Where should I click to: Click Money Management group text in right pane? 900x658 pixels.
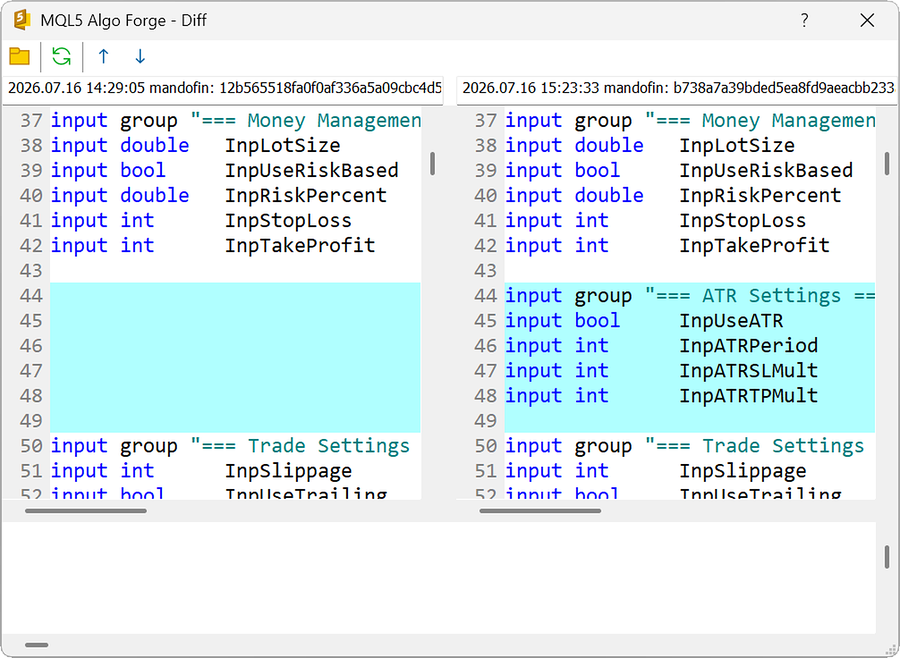(x=789, y=121)
